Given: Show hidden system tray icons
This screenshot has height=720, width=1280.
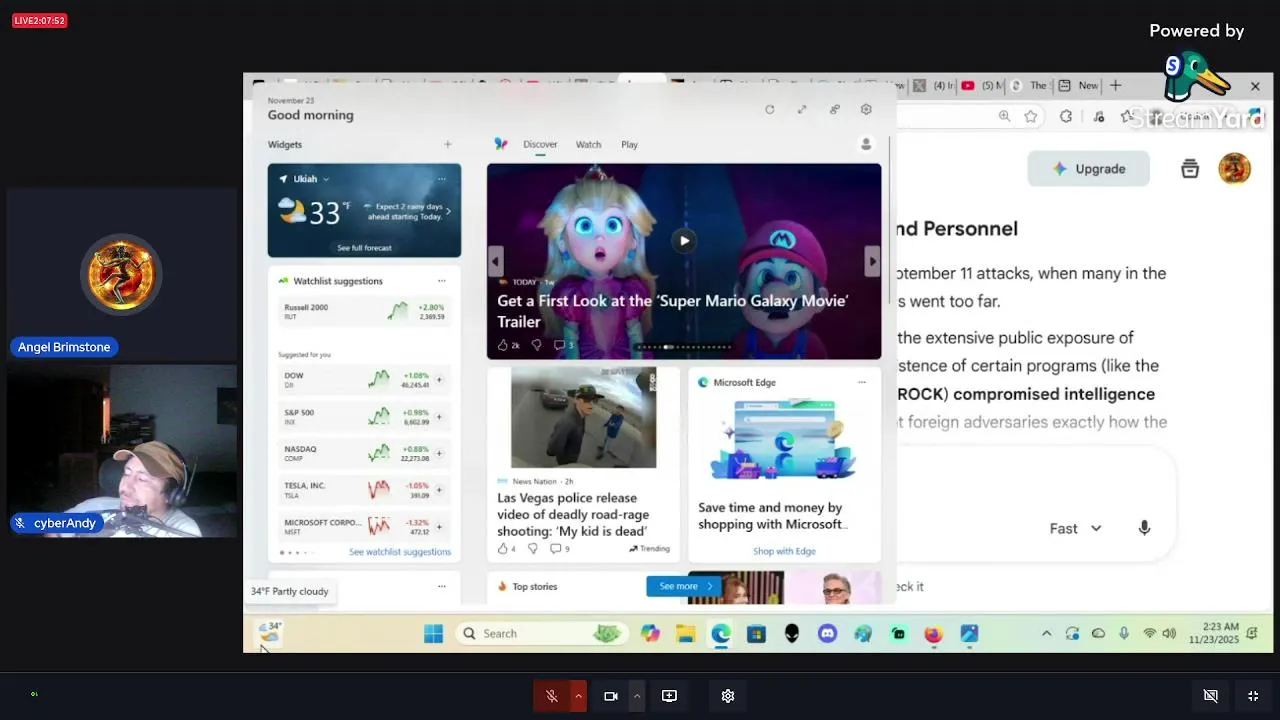Looking at the screenshot, I should click(x=1046, y=633).
